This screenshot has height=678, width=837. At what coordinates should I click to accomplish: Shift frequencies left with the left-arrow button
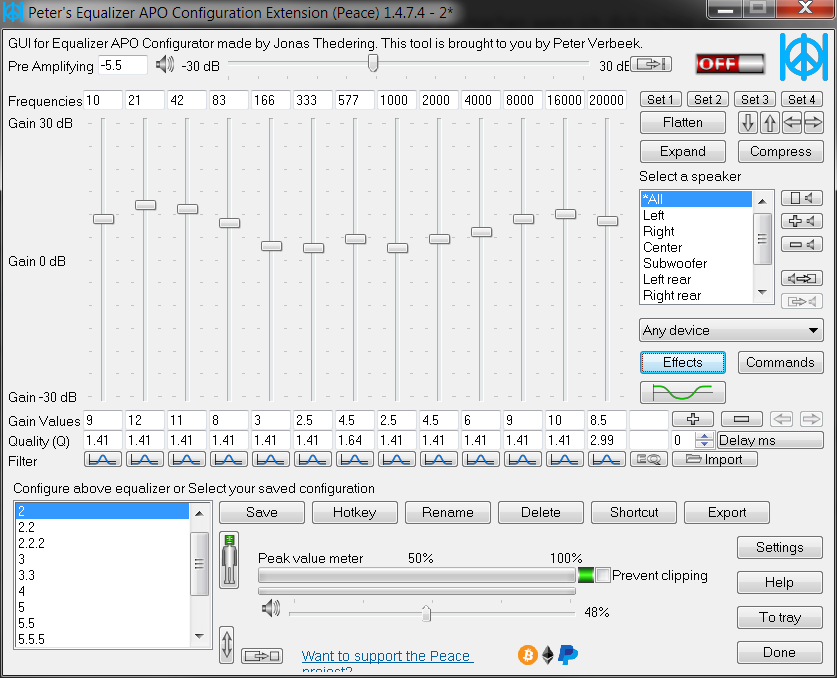click(x=792, y=123)
